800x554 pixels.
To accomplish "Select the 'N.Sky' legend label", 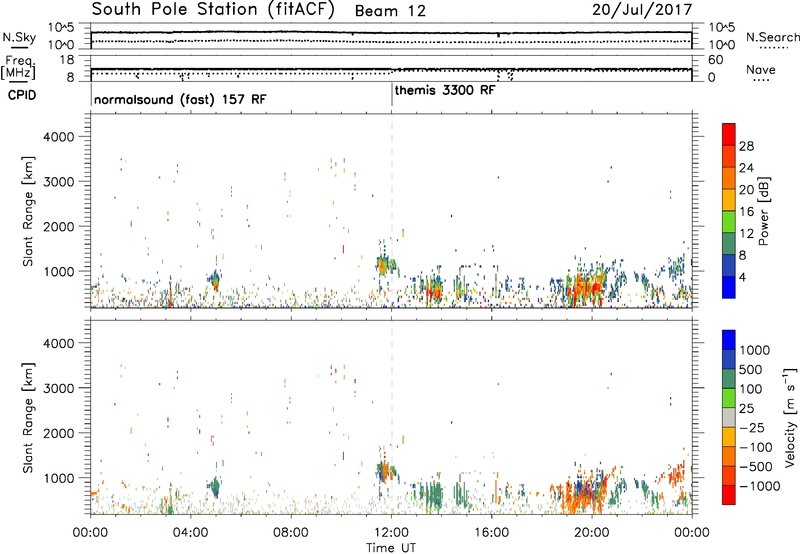I will (x=19, y=37).
